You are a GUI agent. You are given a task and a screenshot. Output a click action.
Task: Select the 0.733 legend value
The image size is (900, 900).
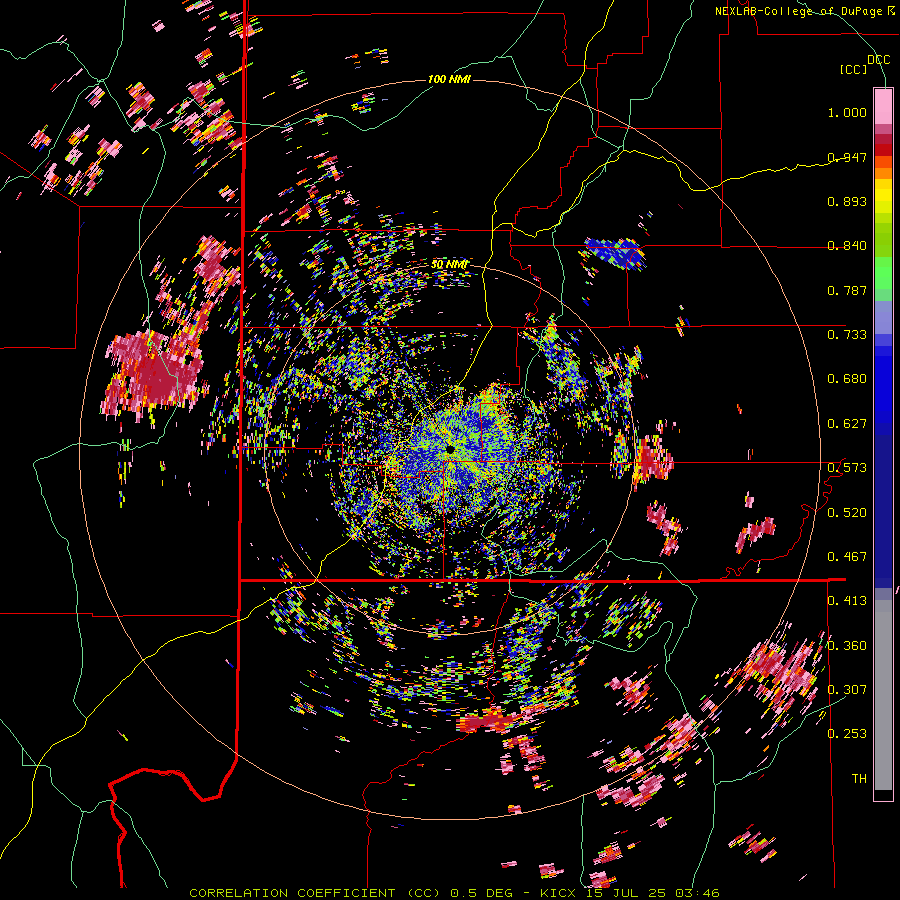coord(847,335)
